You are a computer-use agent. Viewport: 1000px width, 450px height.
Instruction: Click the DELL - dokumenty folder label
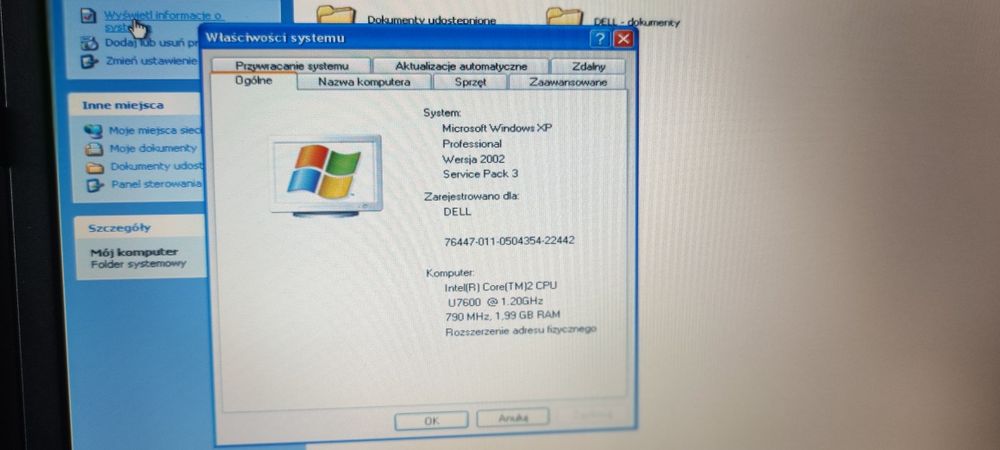coord(636,22)
